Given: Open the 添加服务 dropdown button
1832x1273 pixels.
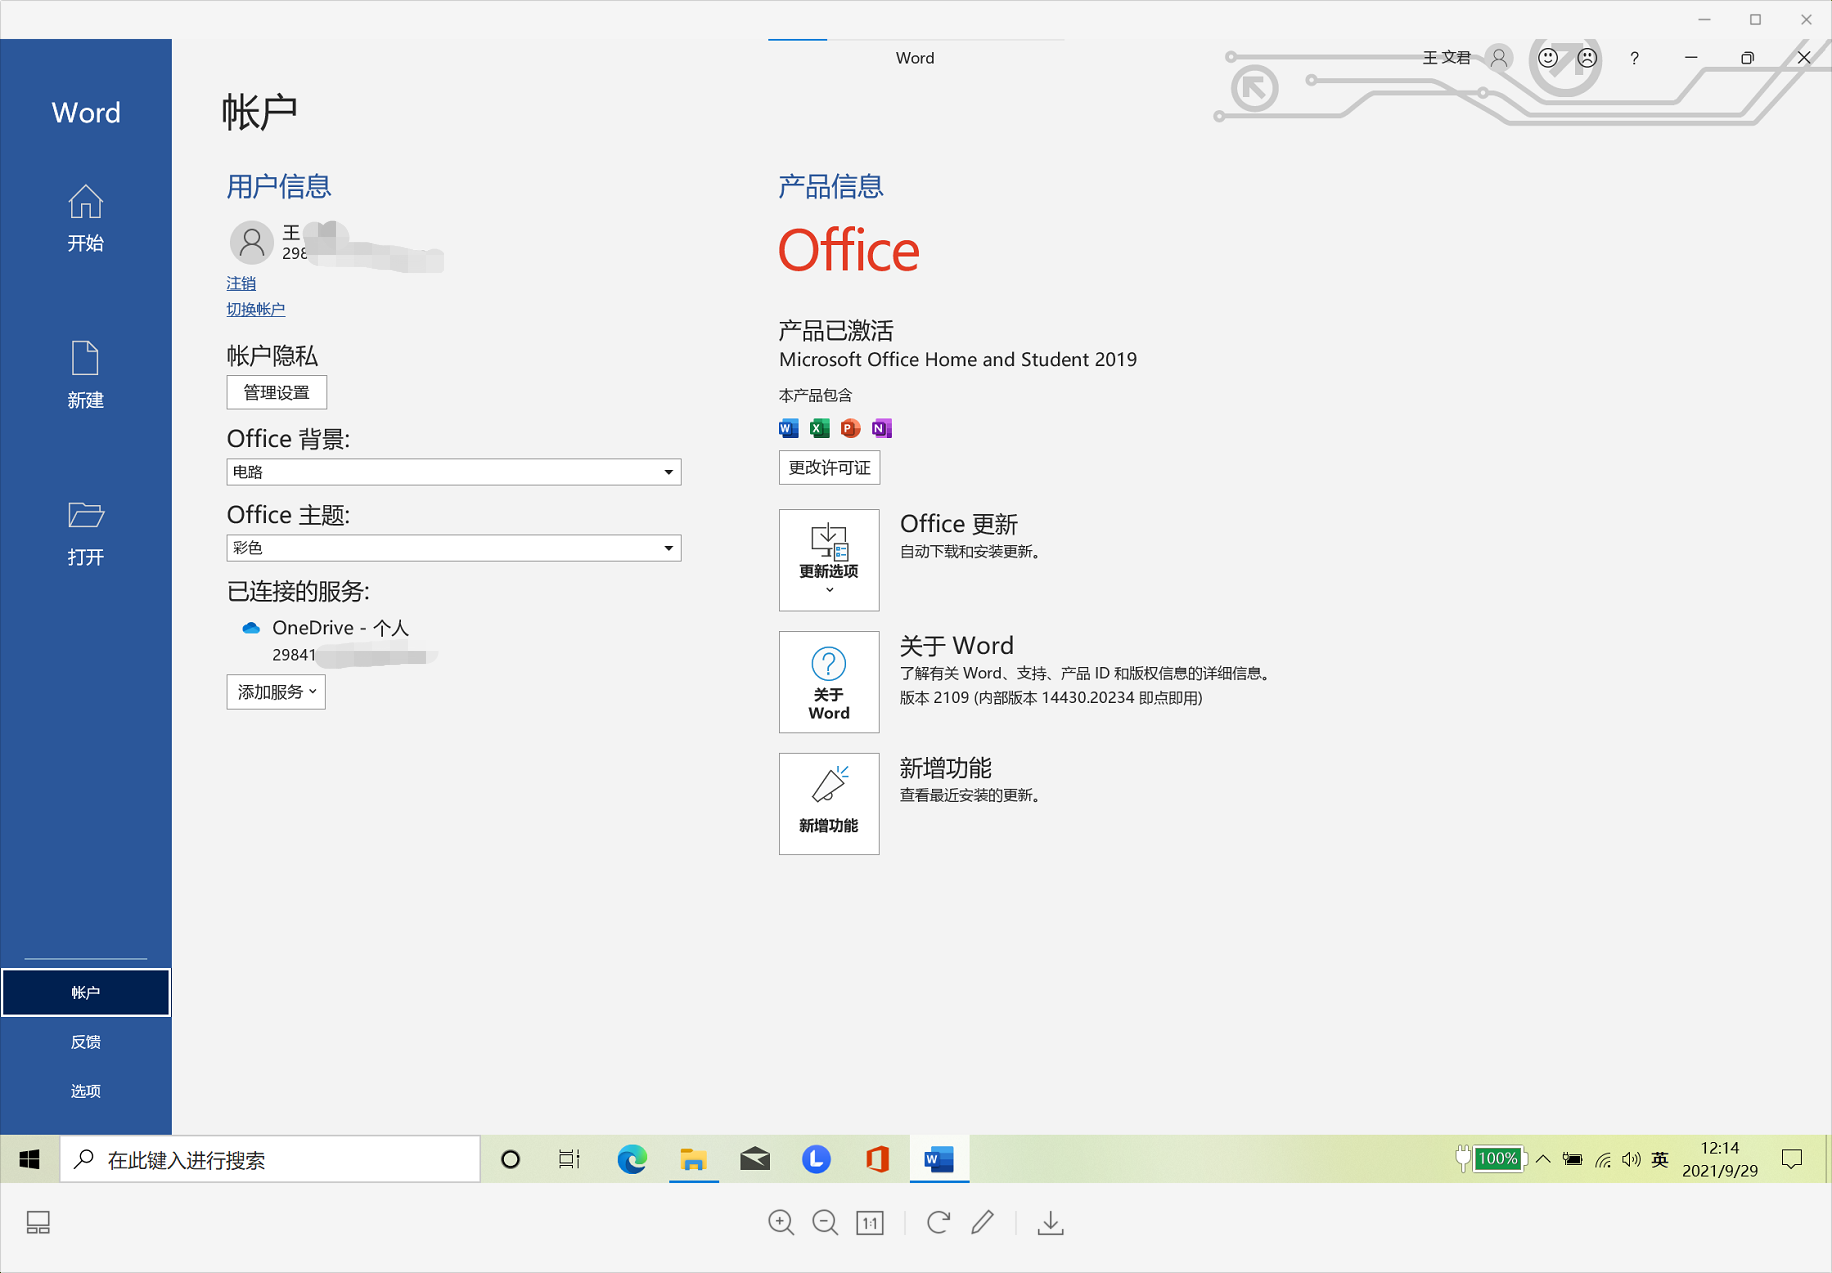Looking at the screenshot, I should (x=276, y=692).
